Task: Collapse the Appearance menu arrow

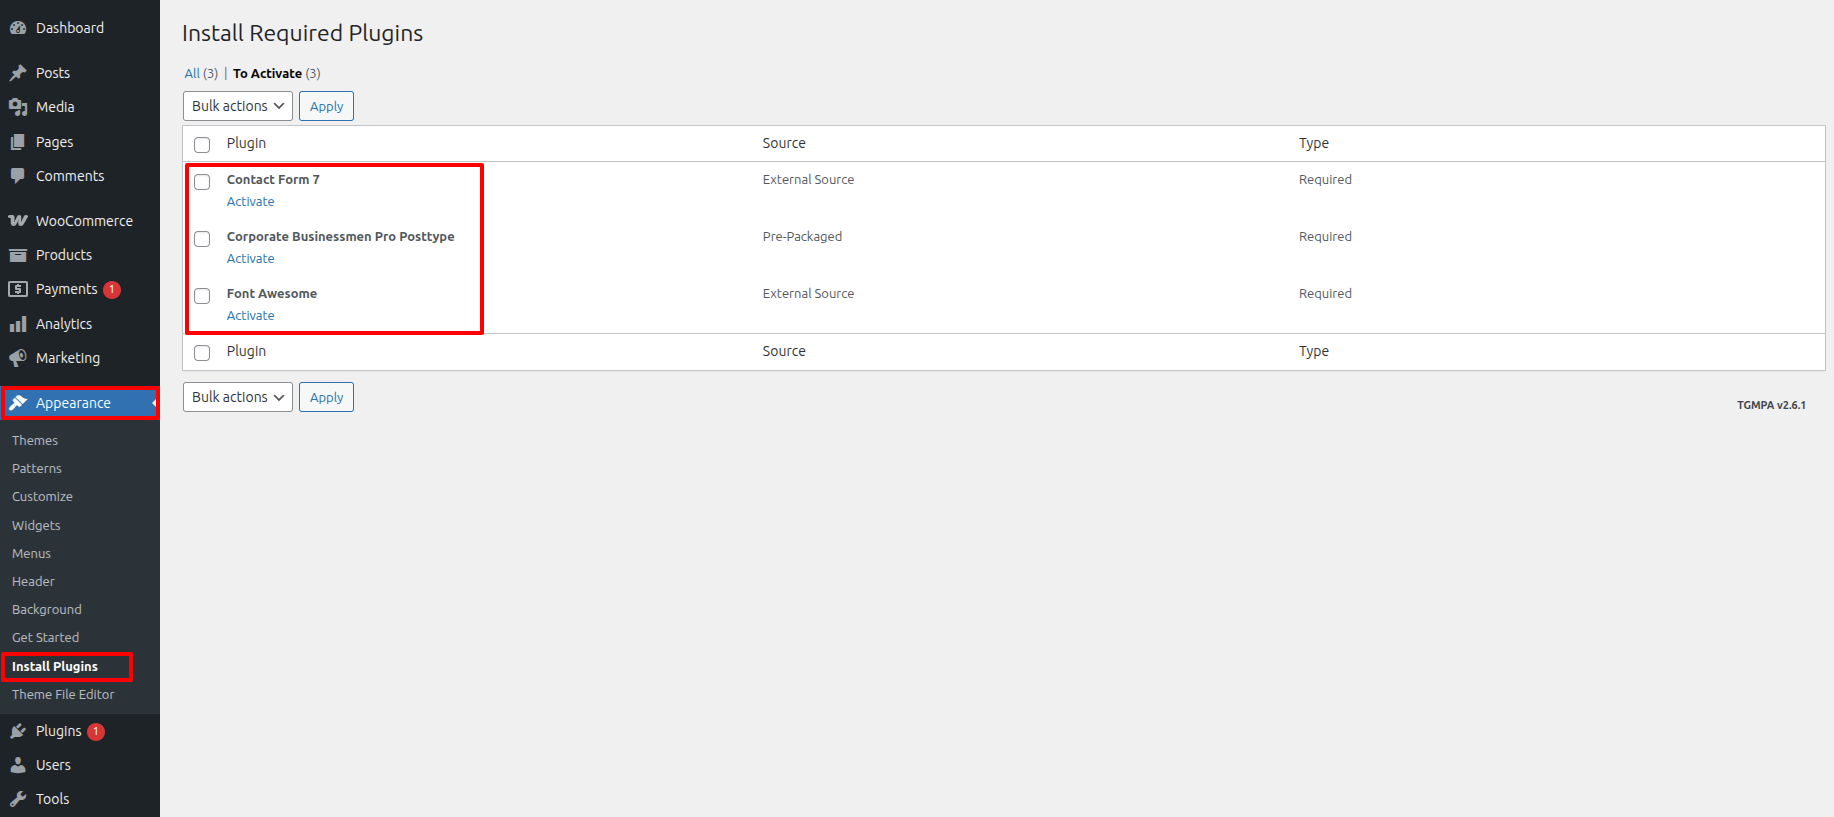Action: pyautogui.click(x=154, y=403)
